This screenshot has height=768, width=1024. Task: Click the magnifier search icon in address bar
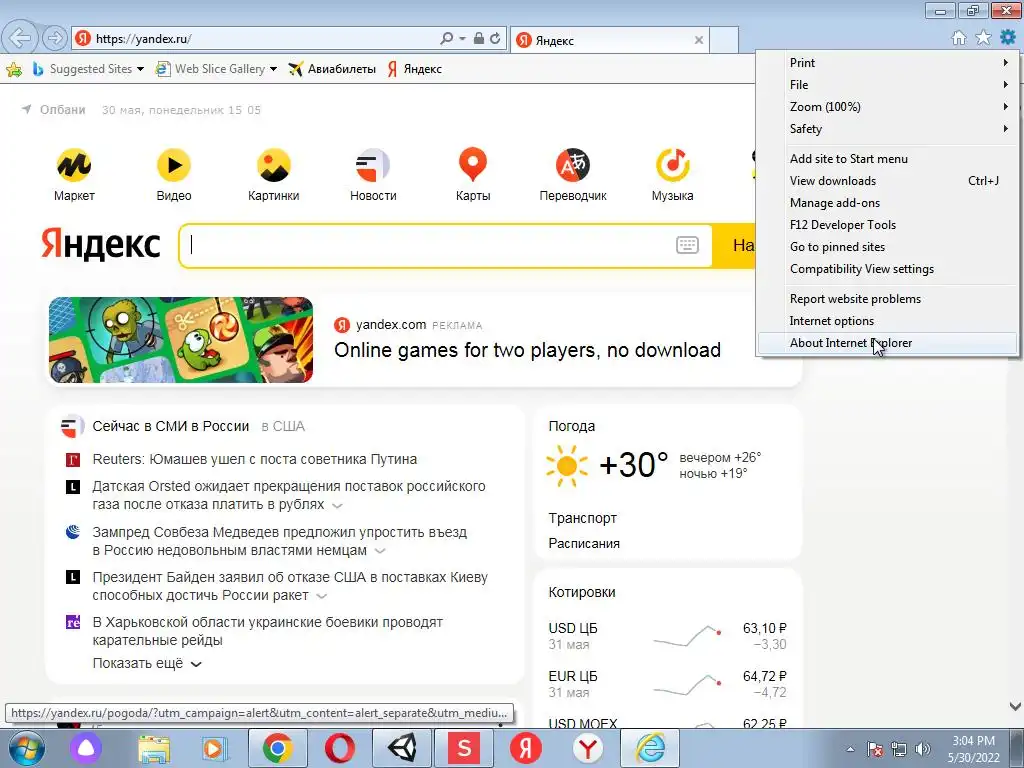447,39
